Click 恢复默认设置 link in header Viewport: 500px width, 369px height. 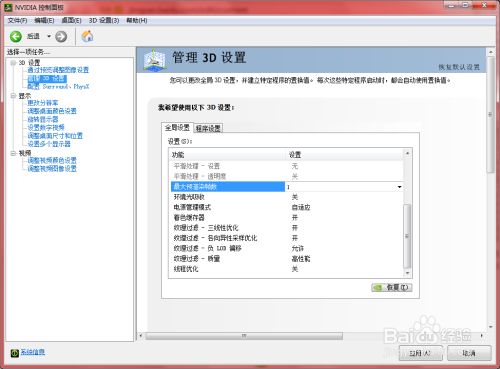pyautogui.click(x=459, y=67)
